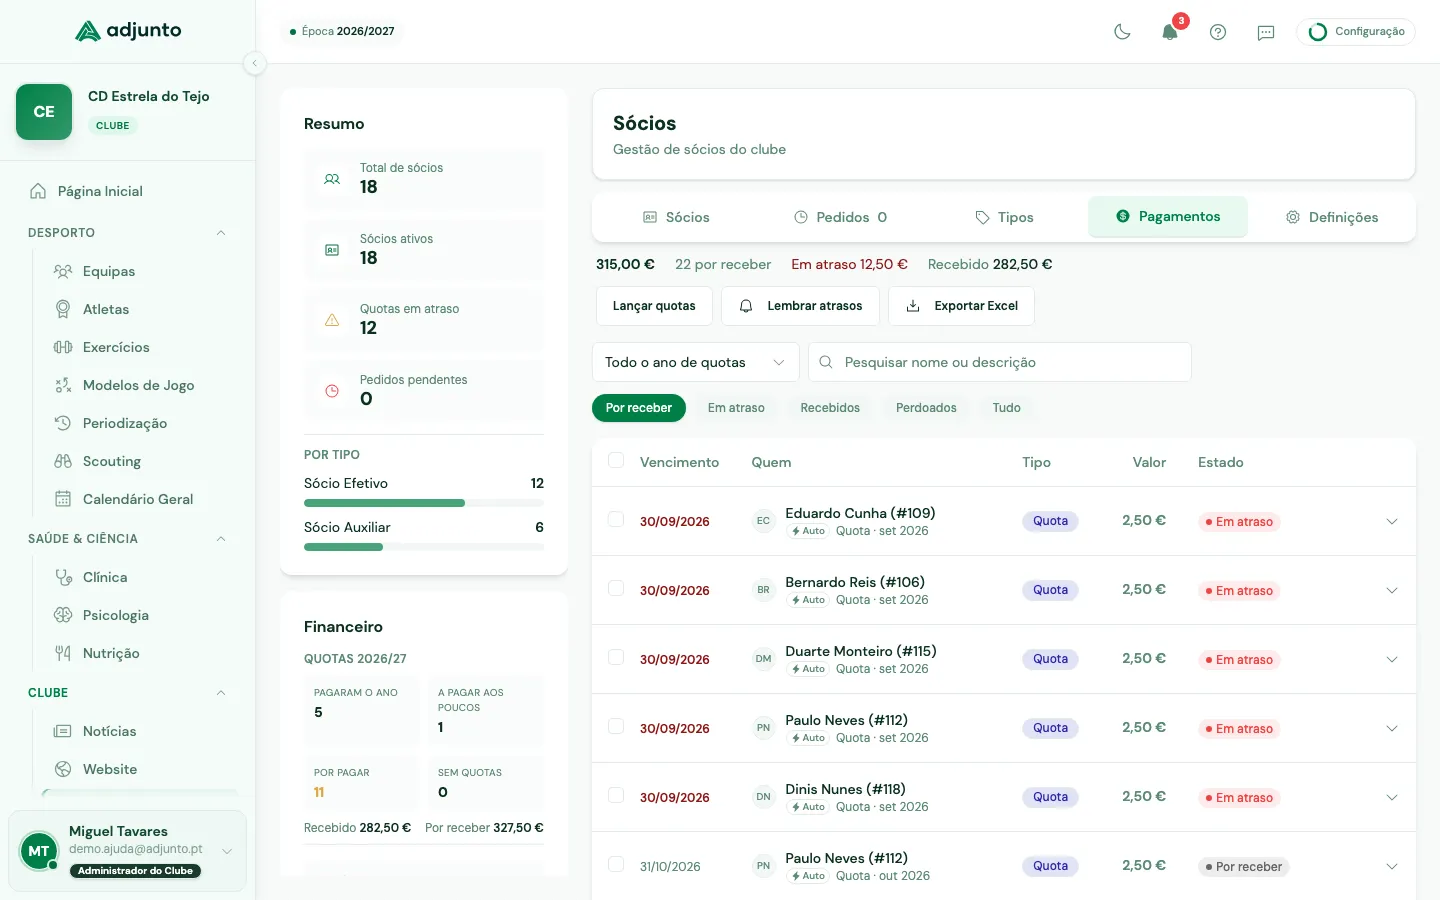Collapse the CLUBE sidebar section
Viewport: 1440px width, 900px height.
click(221, 693)
